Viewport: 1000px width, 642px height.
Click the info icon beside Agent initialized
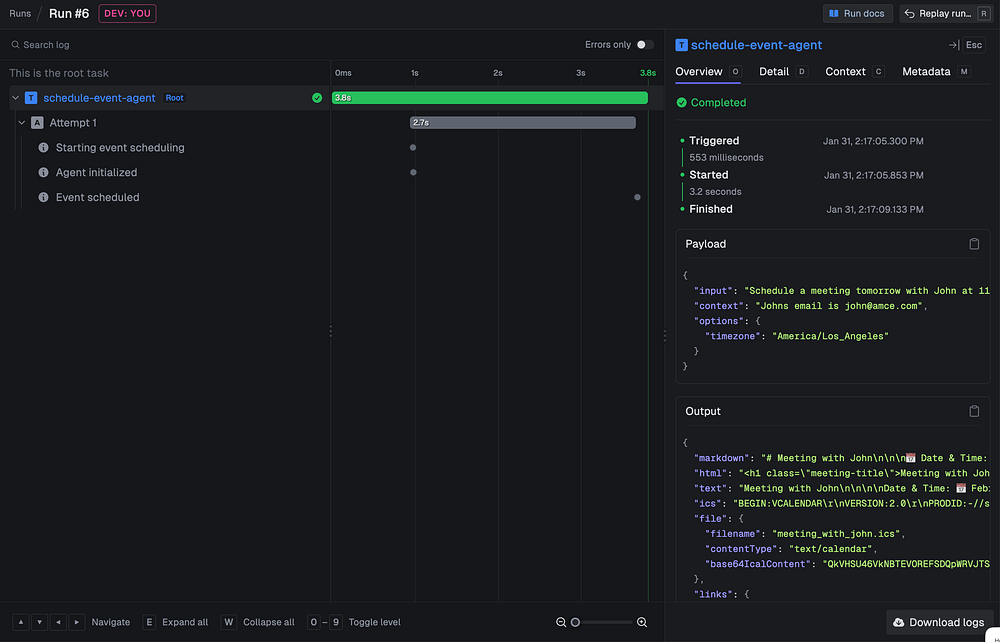43,173
